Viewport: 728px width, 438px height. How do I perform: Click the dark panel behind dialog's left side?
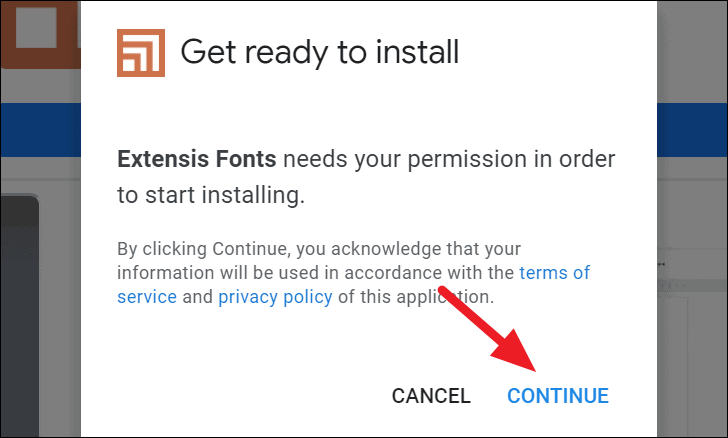[x=20, y=316]
